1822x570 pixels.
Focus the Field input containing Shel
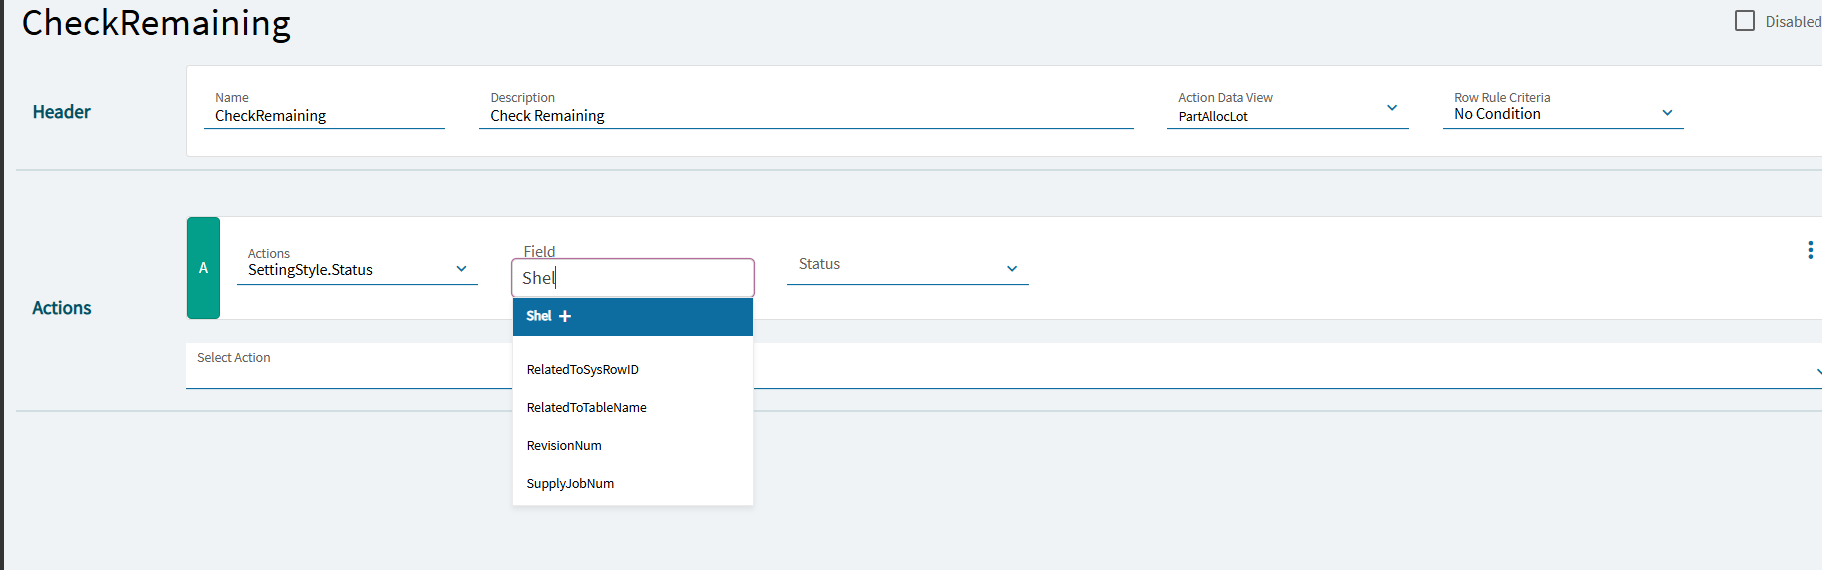633,278
